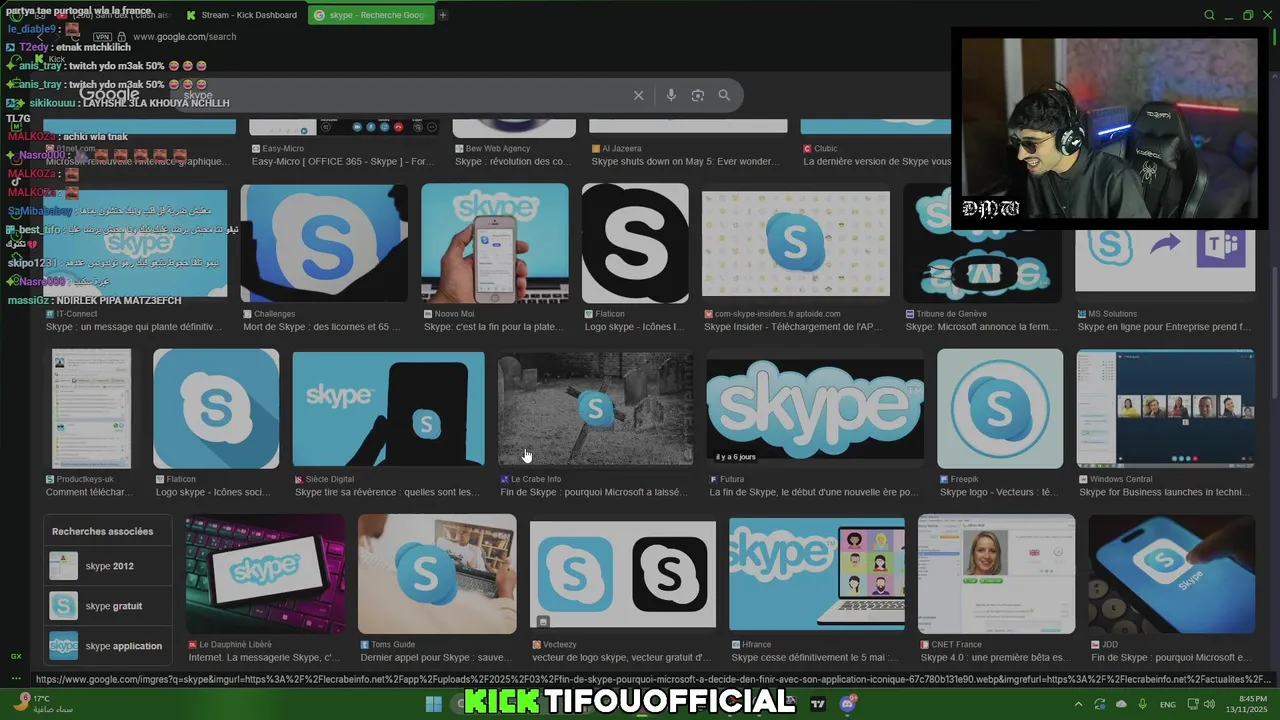This screenshot has width=1280, height=720.
Task: Open Le Dauphiné Libéré keyboard thumbnail
Action: (265, 574)
